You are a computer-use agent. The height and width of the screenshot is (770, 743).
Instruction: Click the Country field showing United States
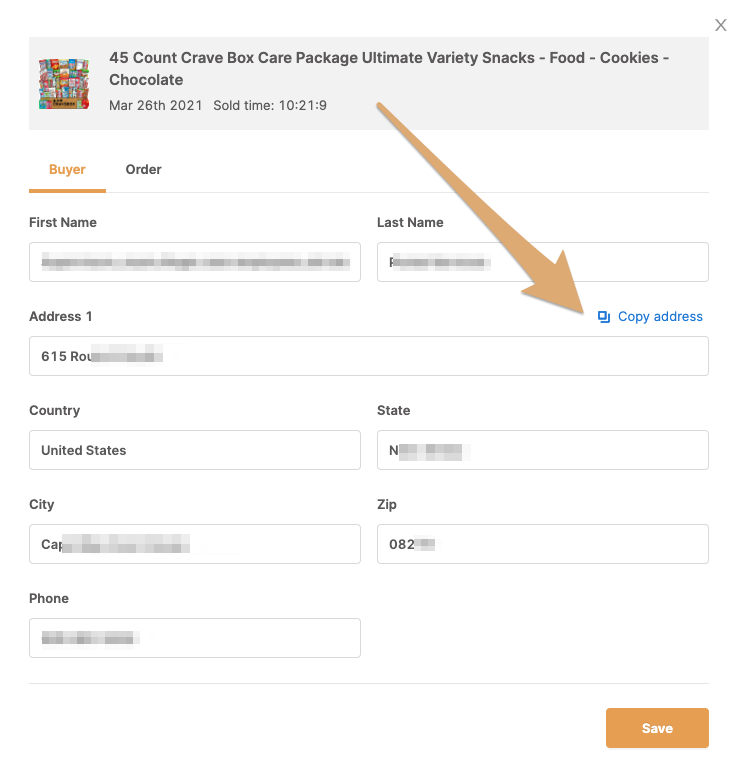195,450
